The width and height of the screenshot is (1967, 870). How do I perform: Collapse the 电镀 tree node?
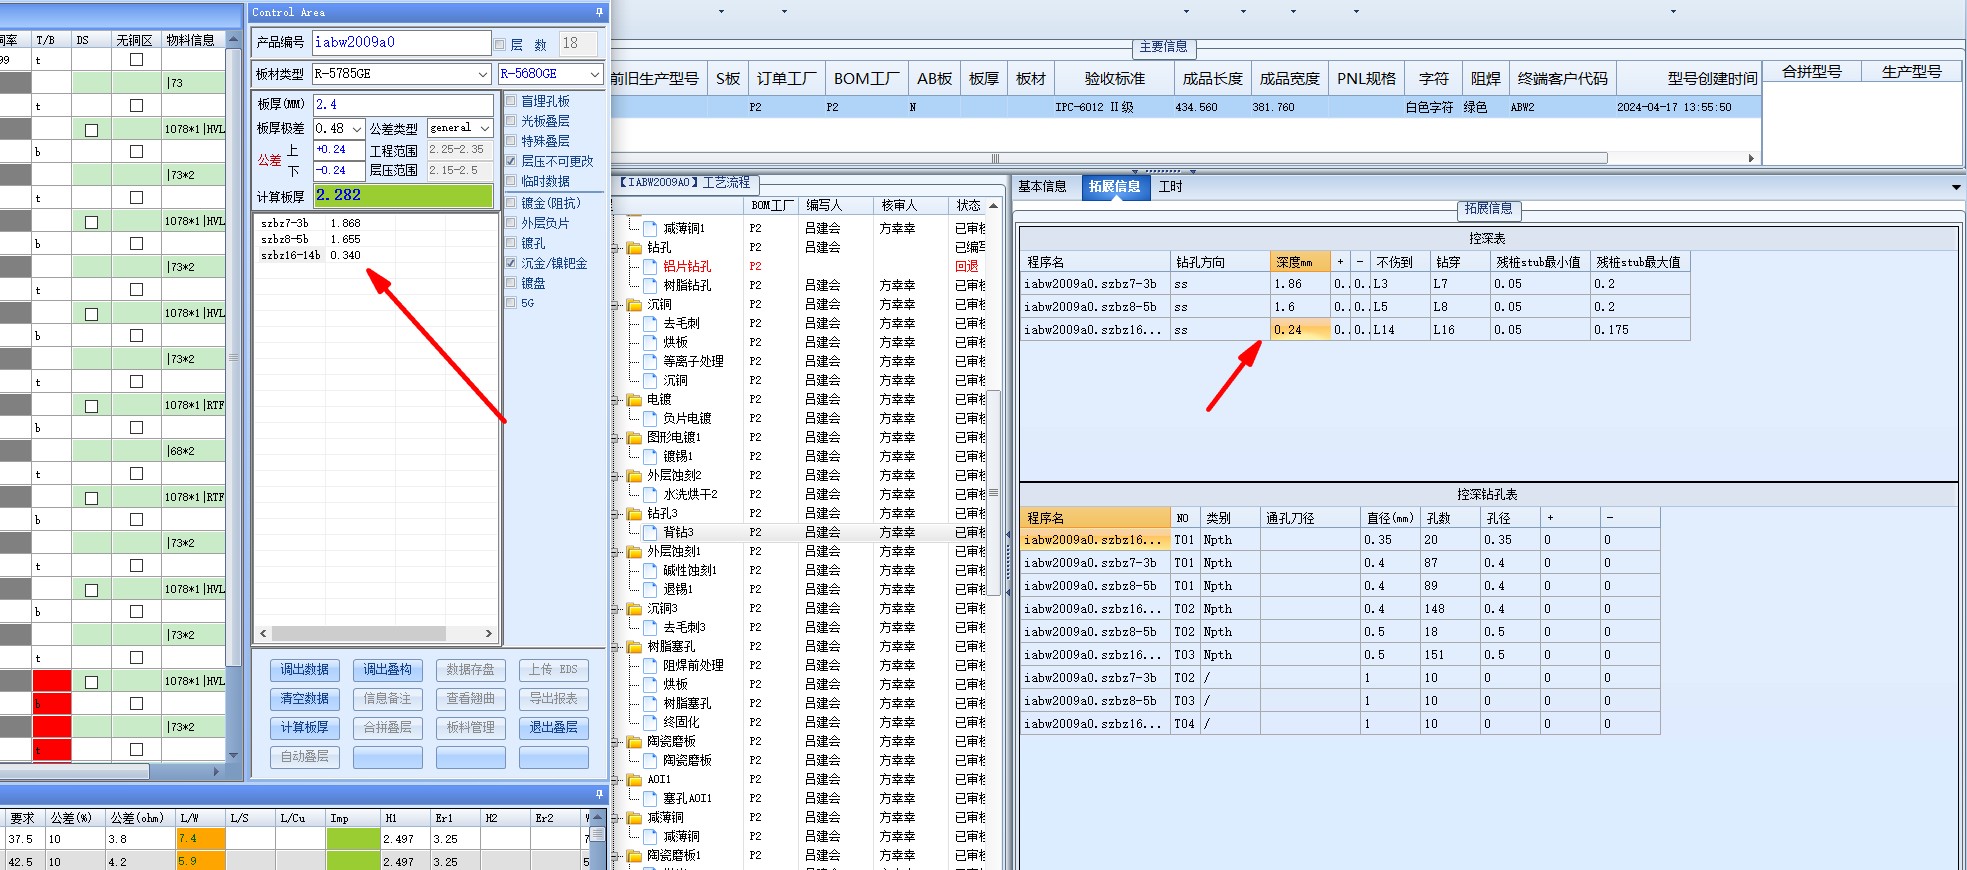pyautogui.click(x=617, y=399)
